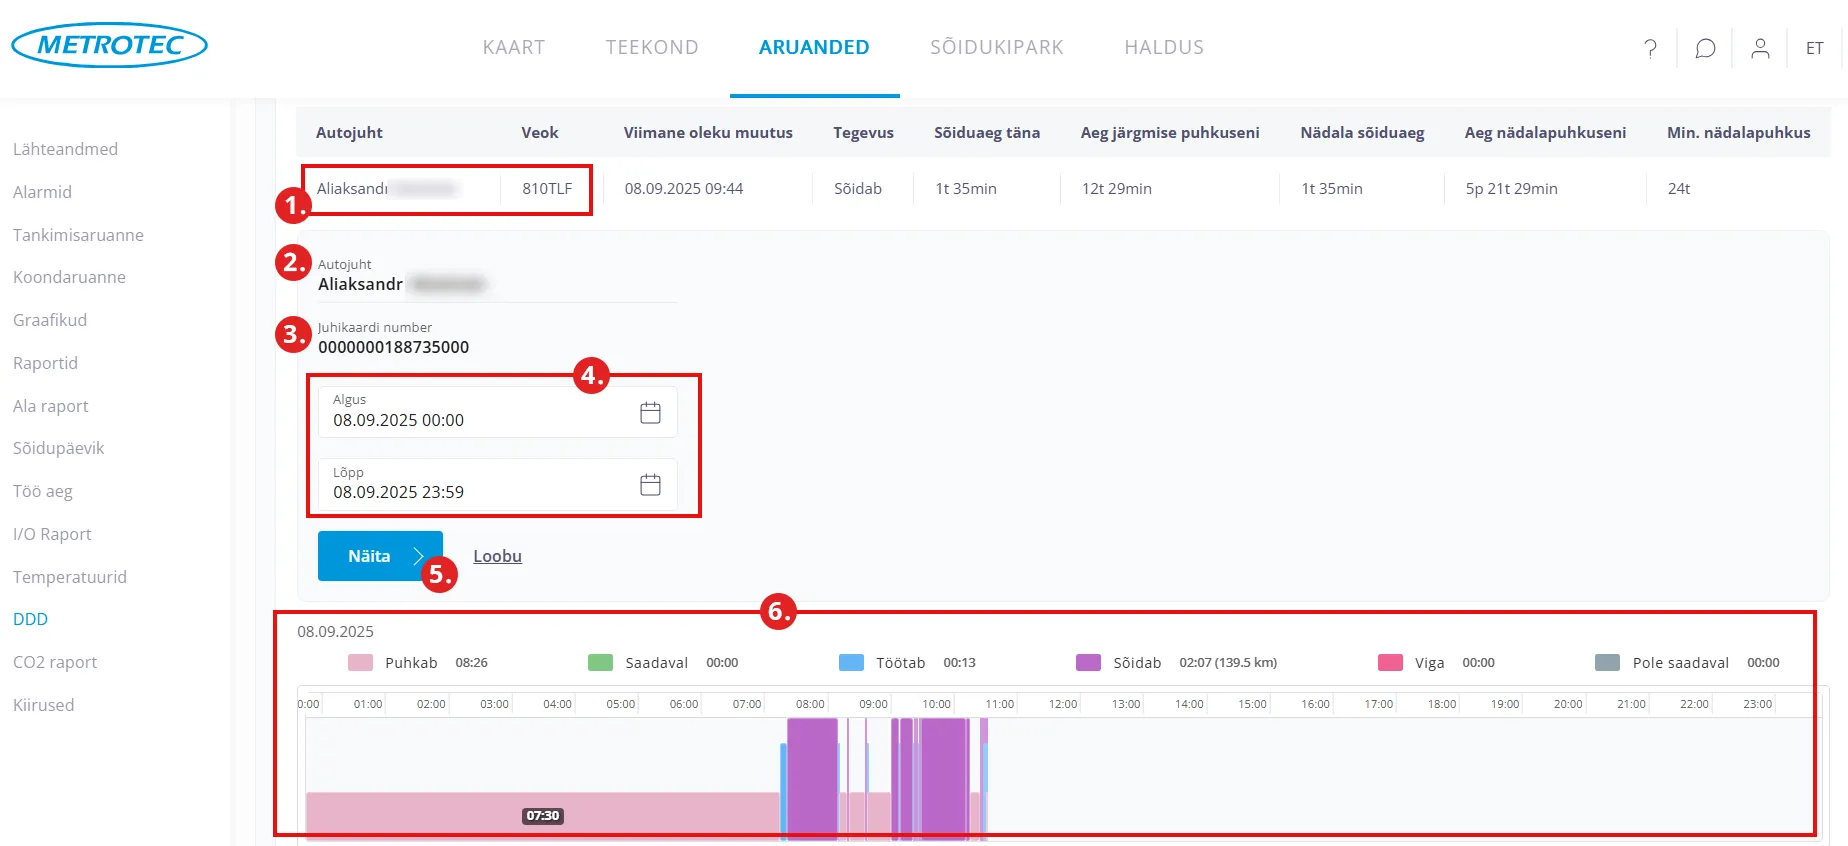Click the blue Töötab legend swatch
This screenshot has width=1848, height=846.
[851, 663]
